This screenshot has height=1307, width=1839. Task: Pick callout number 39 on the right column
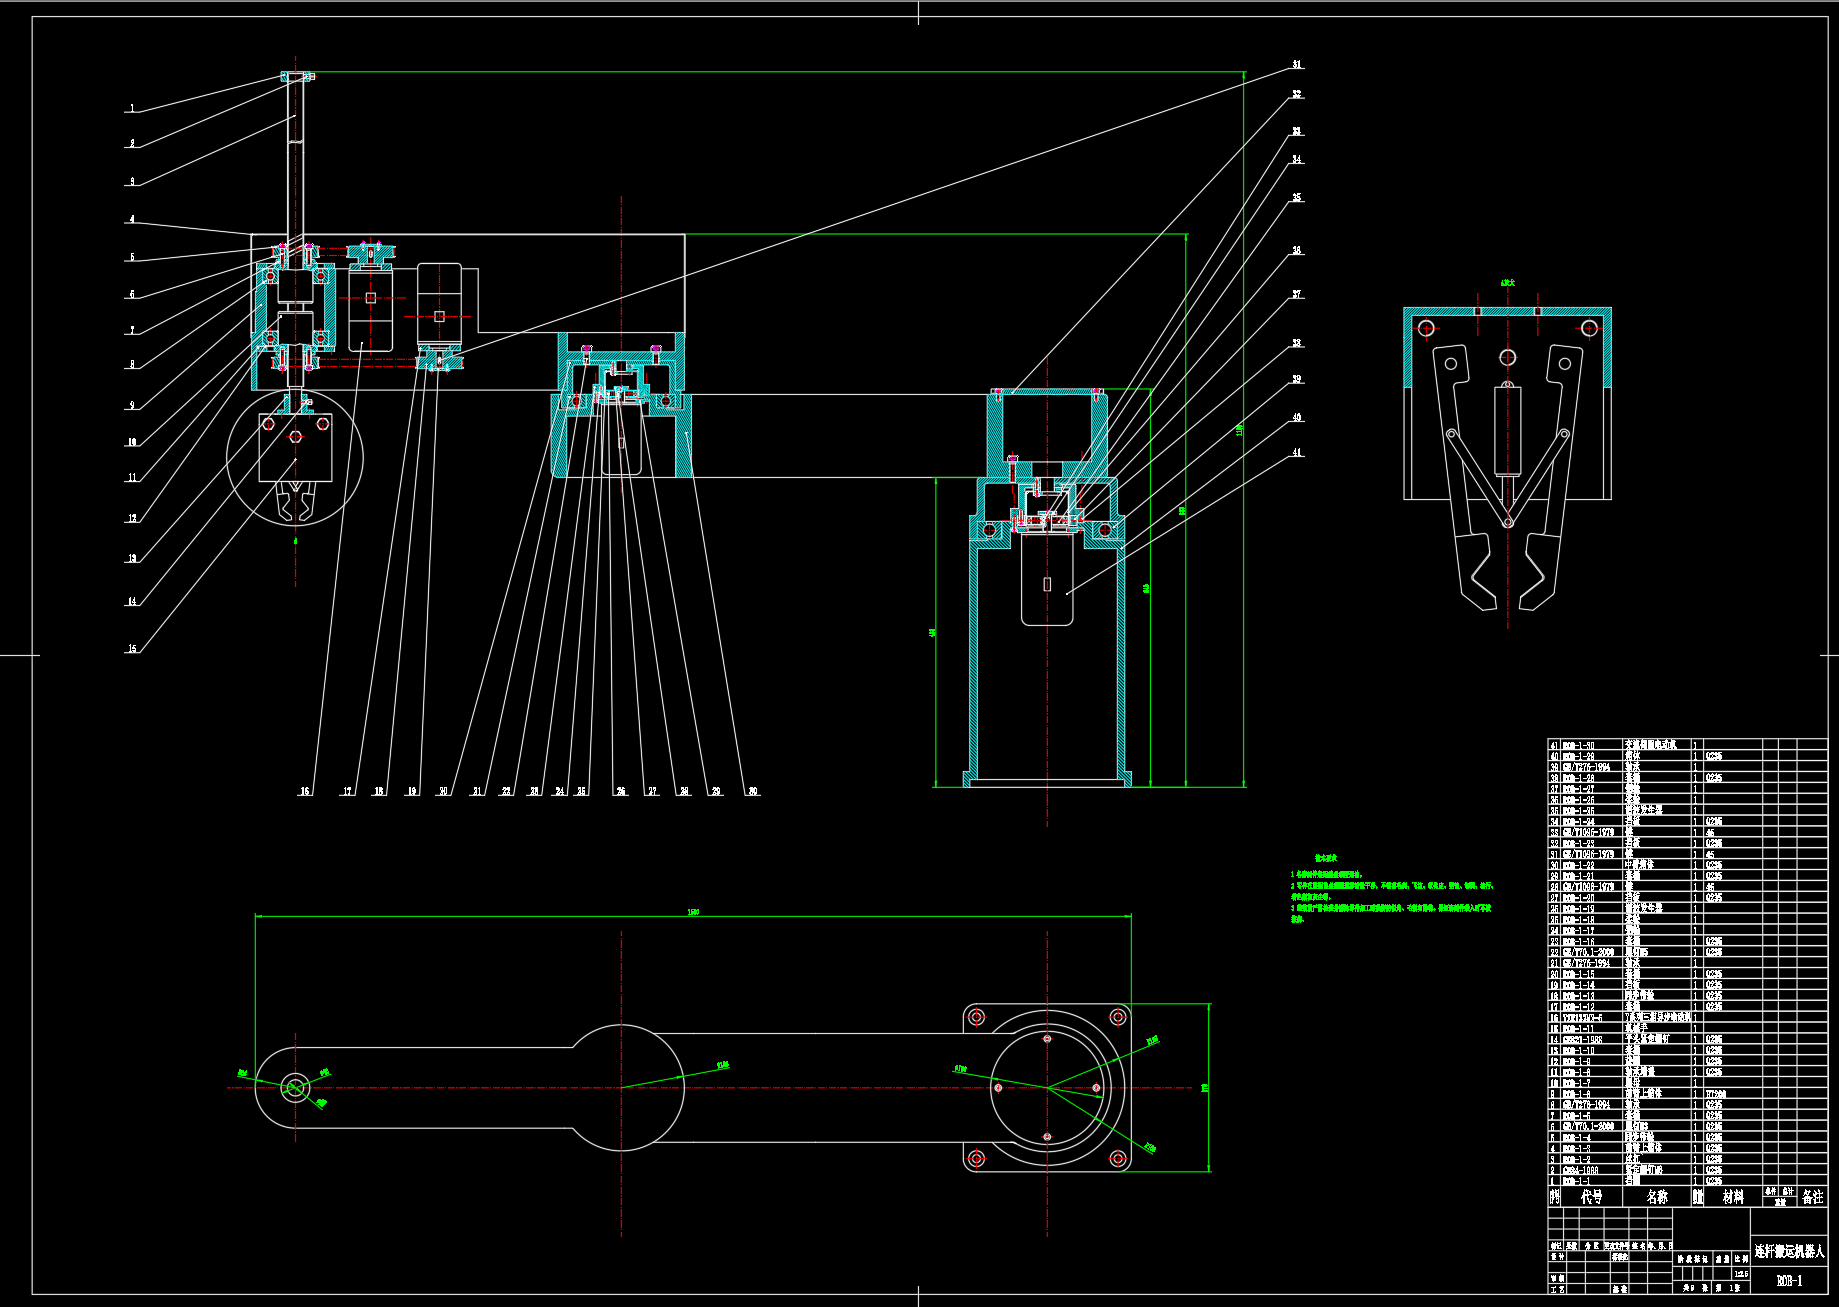coord(1297,379)
